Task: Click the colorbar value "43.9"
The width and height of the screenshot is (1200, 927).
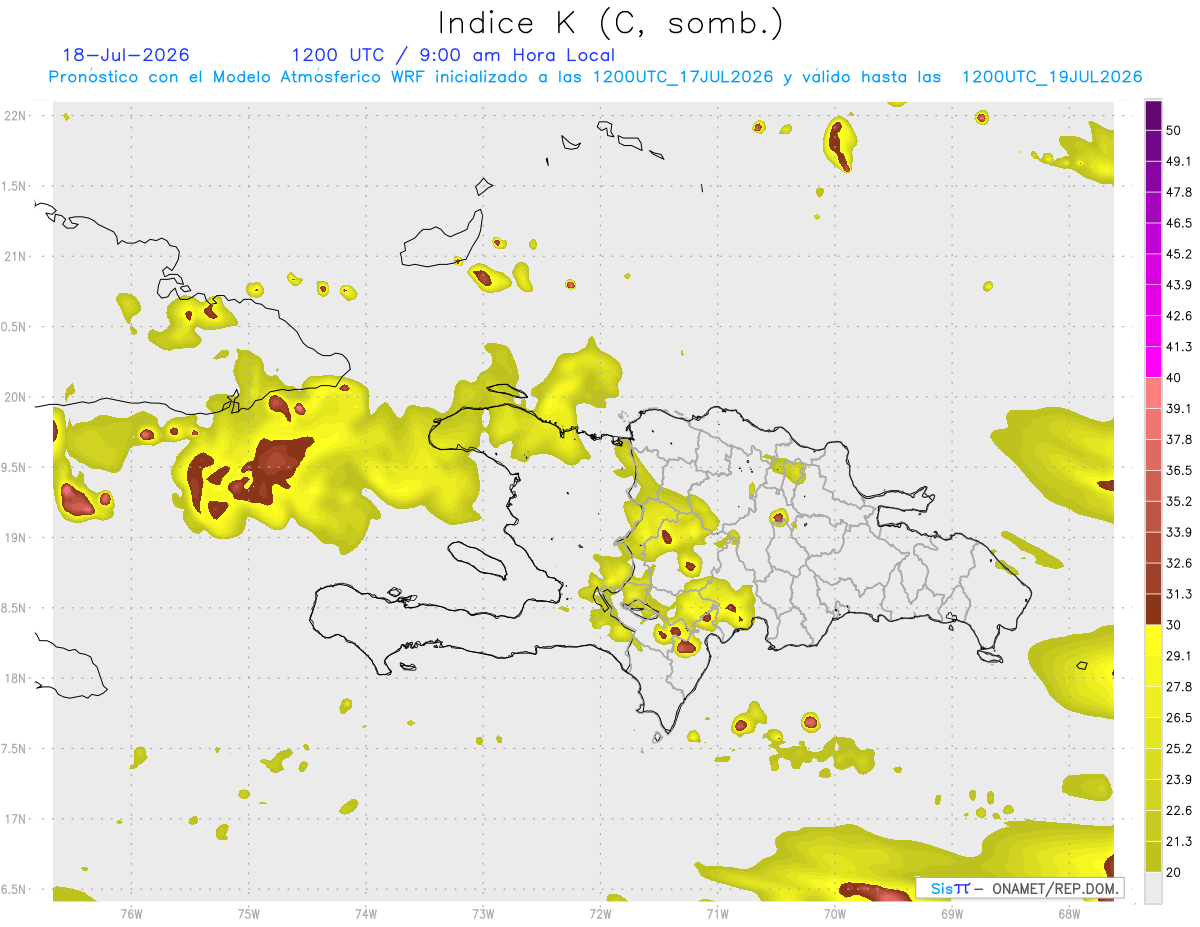Action: pyautogui.click(x=1179, y=285)
